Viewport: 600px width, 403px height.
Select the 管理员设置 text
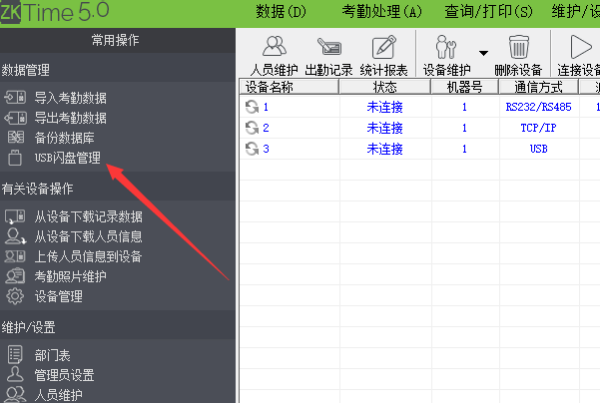(64, 375)
